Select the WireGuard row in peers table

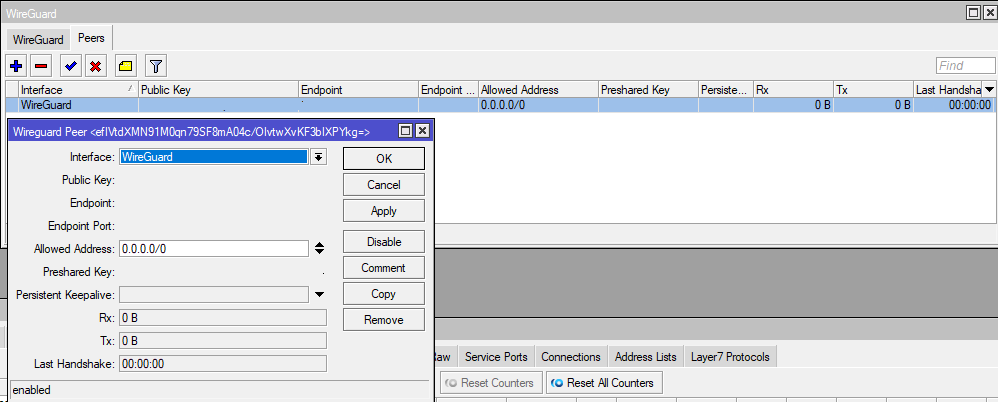500,105
